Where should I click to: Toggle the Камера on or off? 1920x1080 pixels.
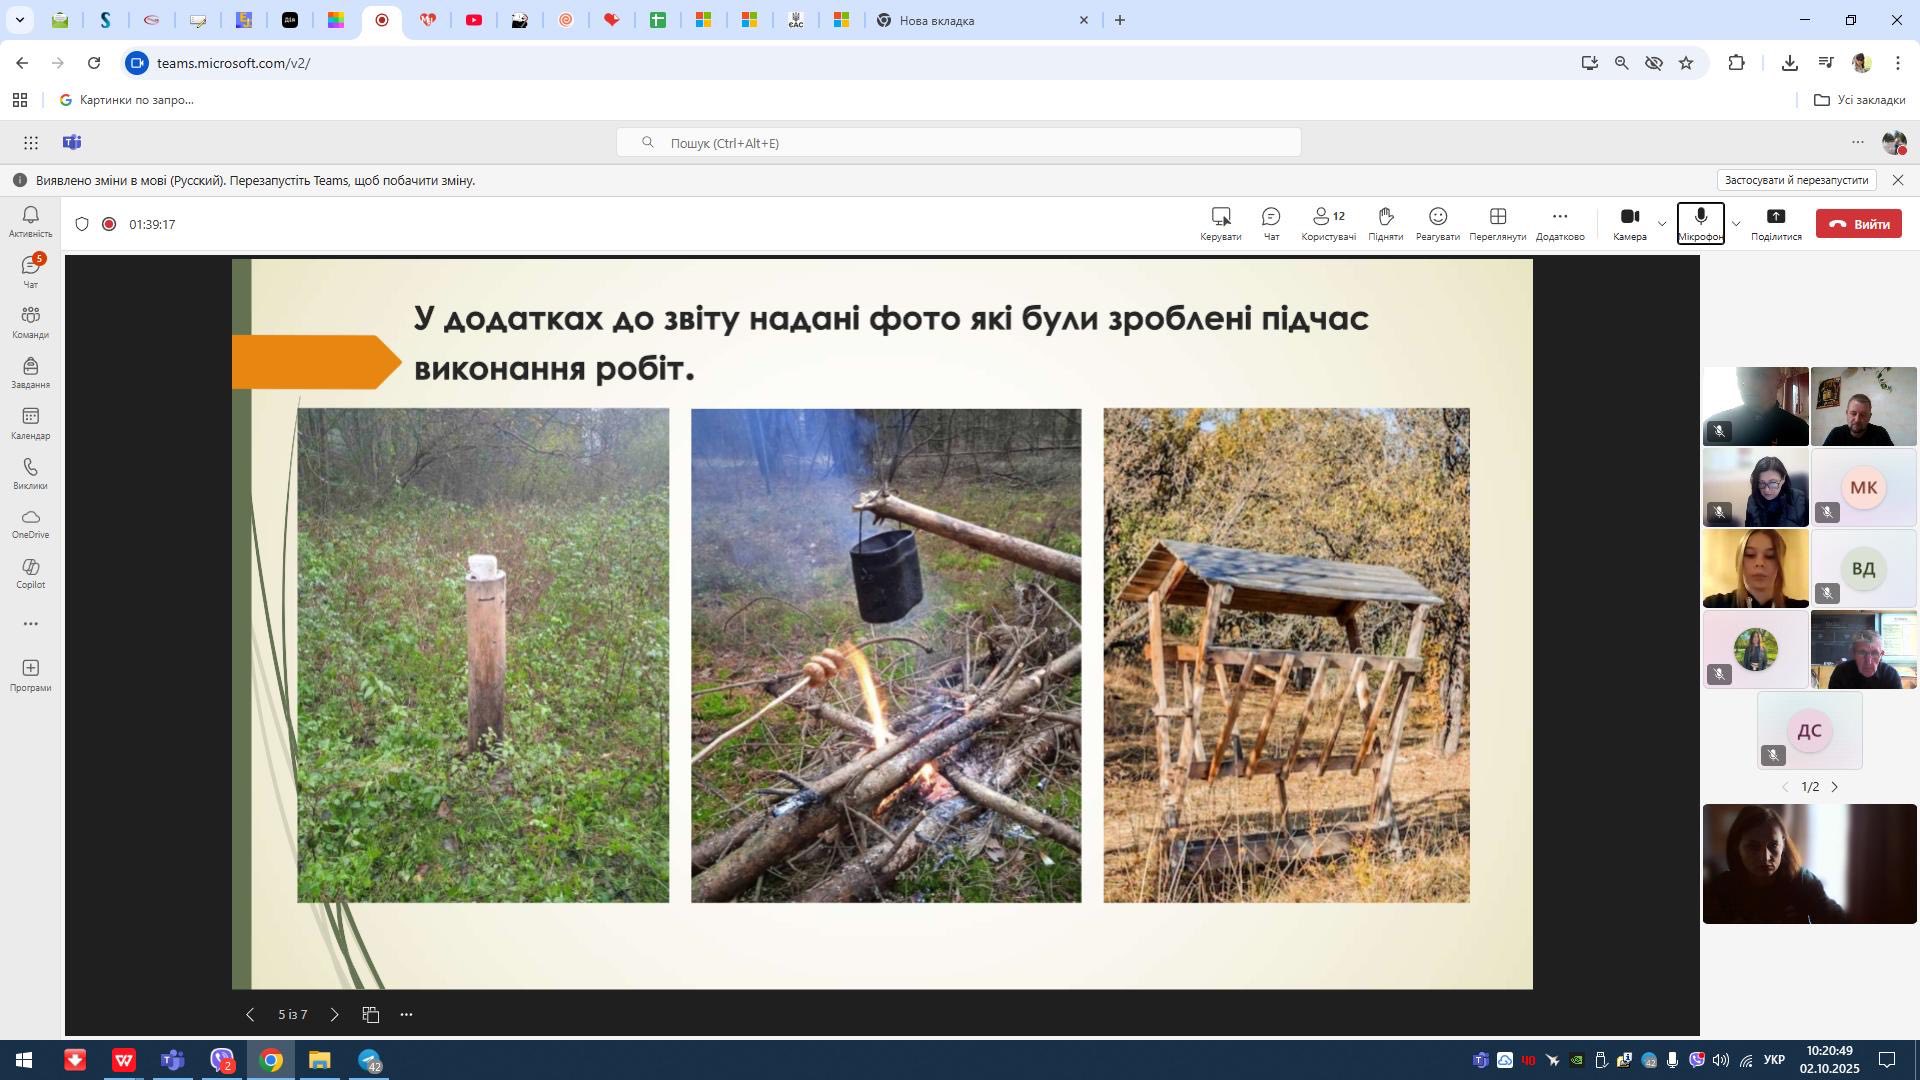click(x=1629, y=223)
